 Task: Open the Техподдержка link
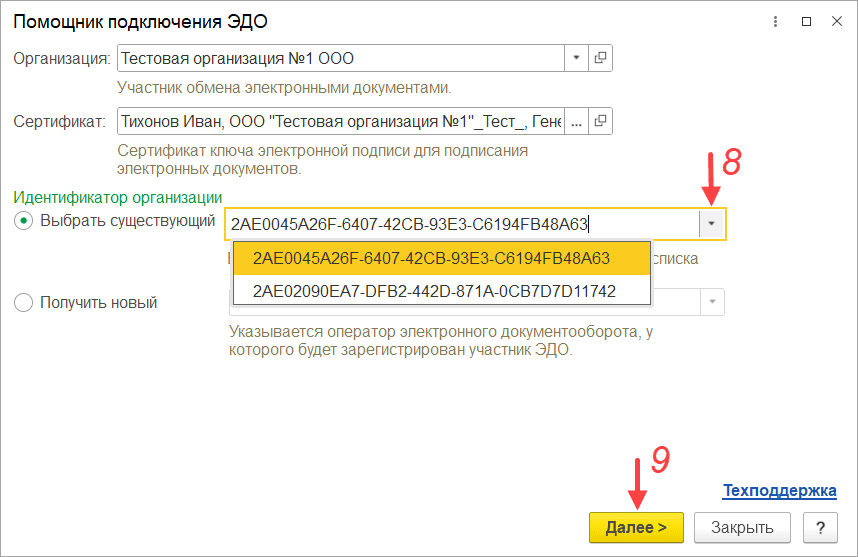point(779,491)
